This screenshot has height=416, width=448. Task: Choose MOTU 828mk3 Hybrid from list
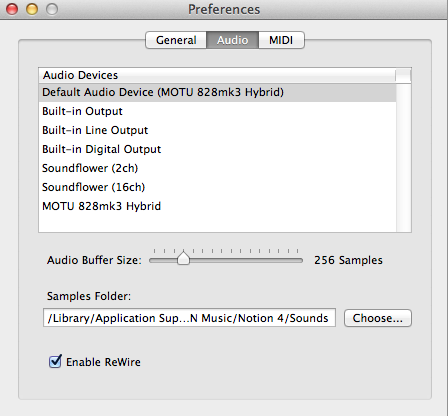coord(217,206)
